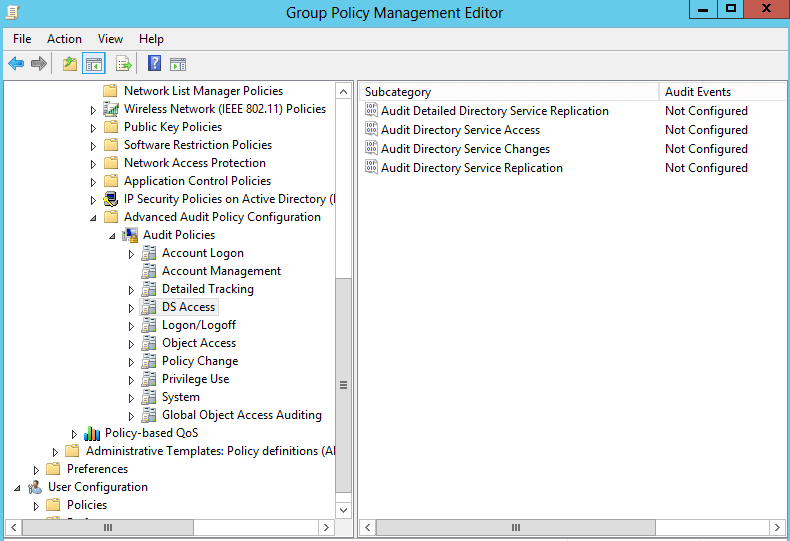This screenshot has width=790, height=541.
Task: Collapse the User Configuration node
Action: [x=18, y=488]
